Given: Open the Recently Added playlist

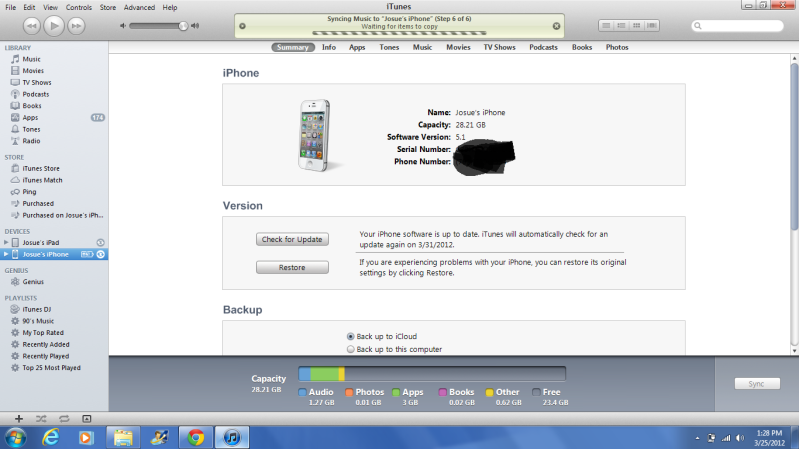Looking at the screenshot, I should (46, 345).
